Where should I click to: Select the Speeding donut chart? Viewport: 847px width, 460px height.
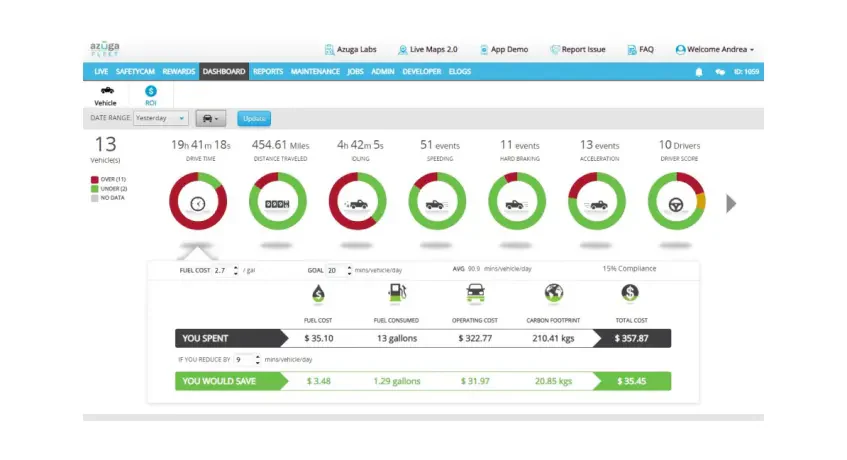[x=437, y=202]
